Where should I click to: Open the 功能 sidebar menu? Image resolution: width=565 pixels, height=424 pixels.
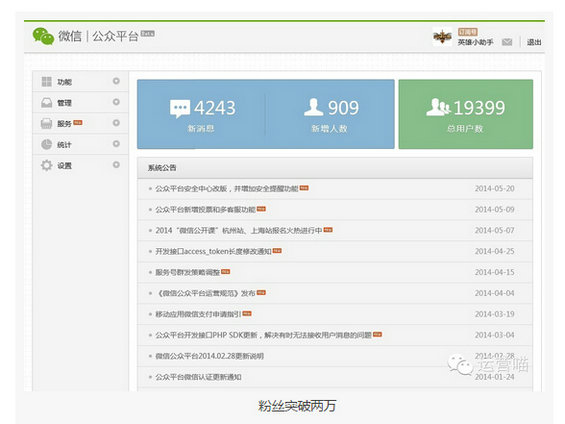[x=80, y=82]
